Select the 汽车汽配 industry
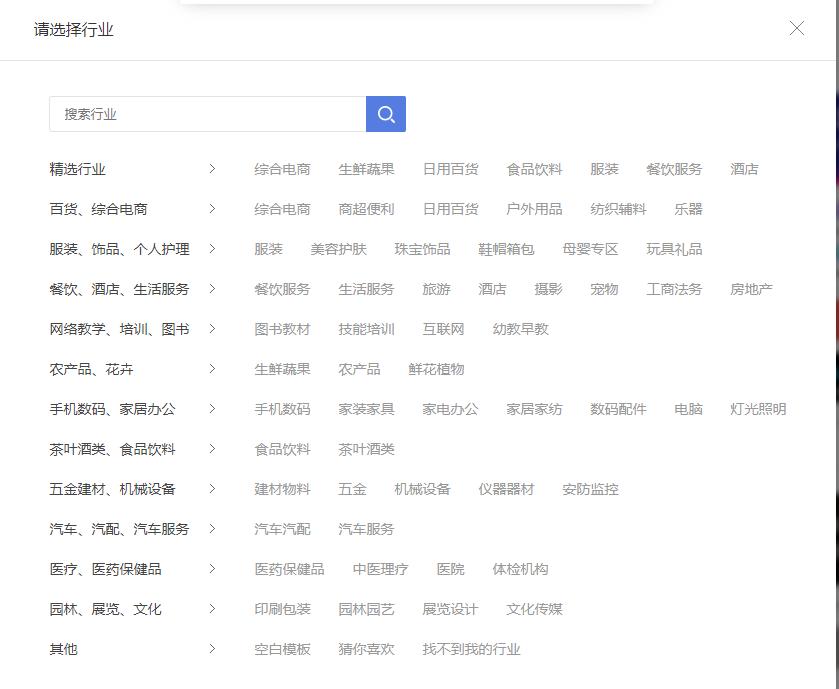Image resolution: width=839 pixels, height=689 pixels. click(x=282, y=529)
